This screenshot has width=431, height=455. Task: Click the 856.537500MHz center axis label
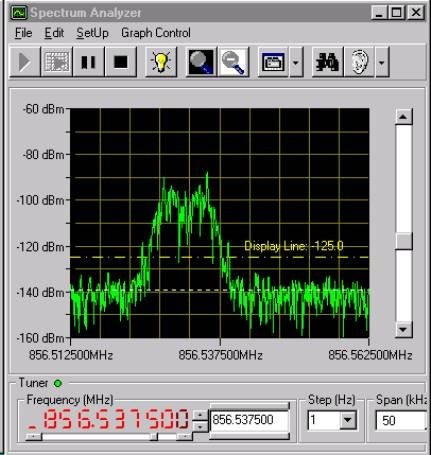click(x=220, y=355)
